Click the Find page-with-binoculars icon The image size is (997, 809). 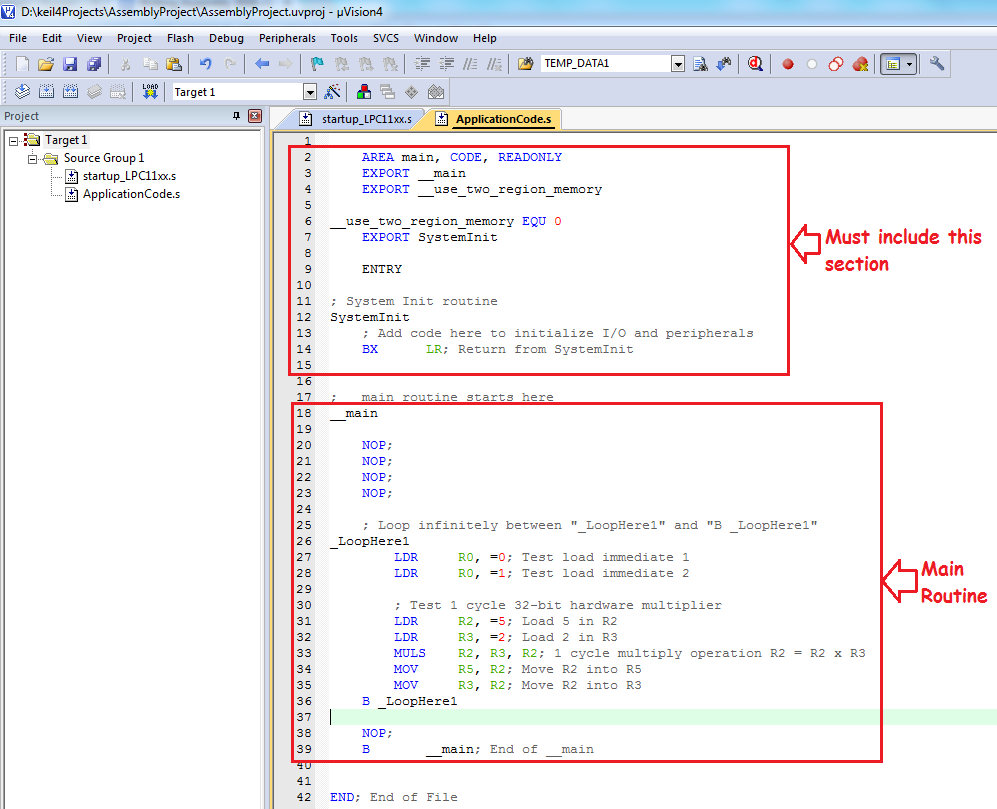[x=700, y=64]
